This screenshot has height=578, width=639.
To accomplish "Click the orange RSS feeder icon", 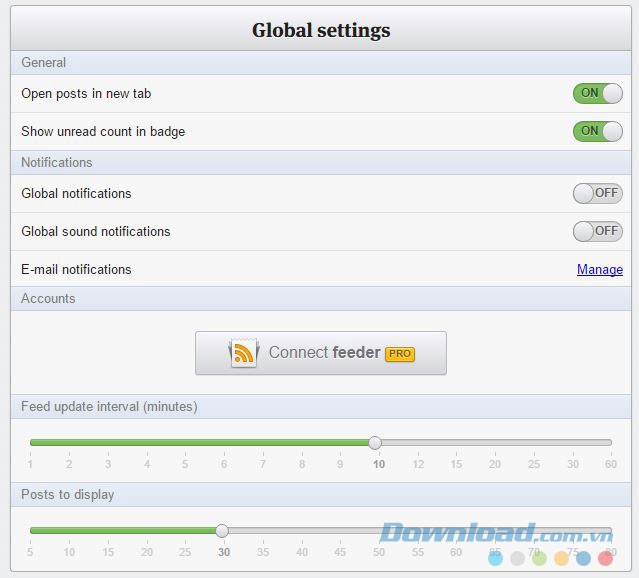I will [244, 353].
